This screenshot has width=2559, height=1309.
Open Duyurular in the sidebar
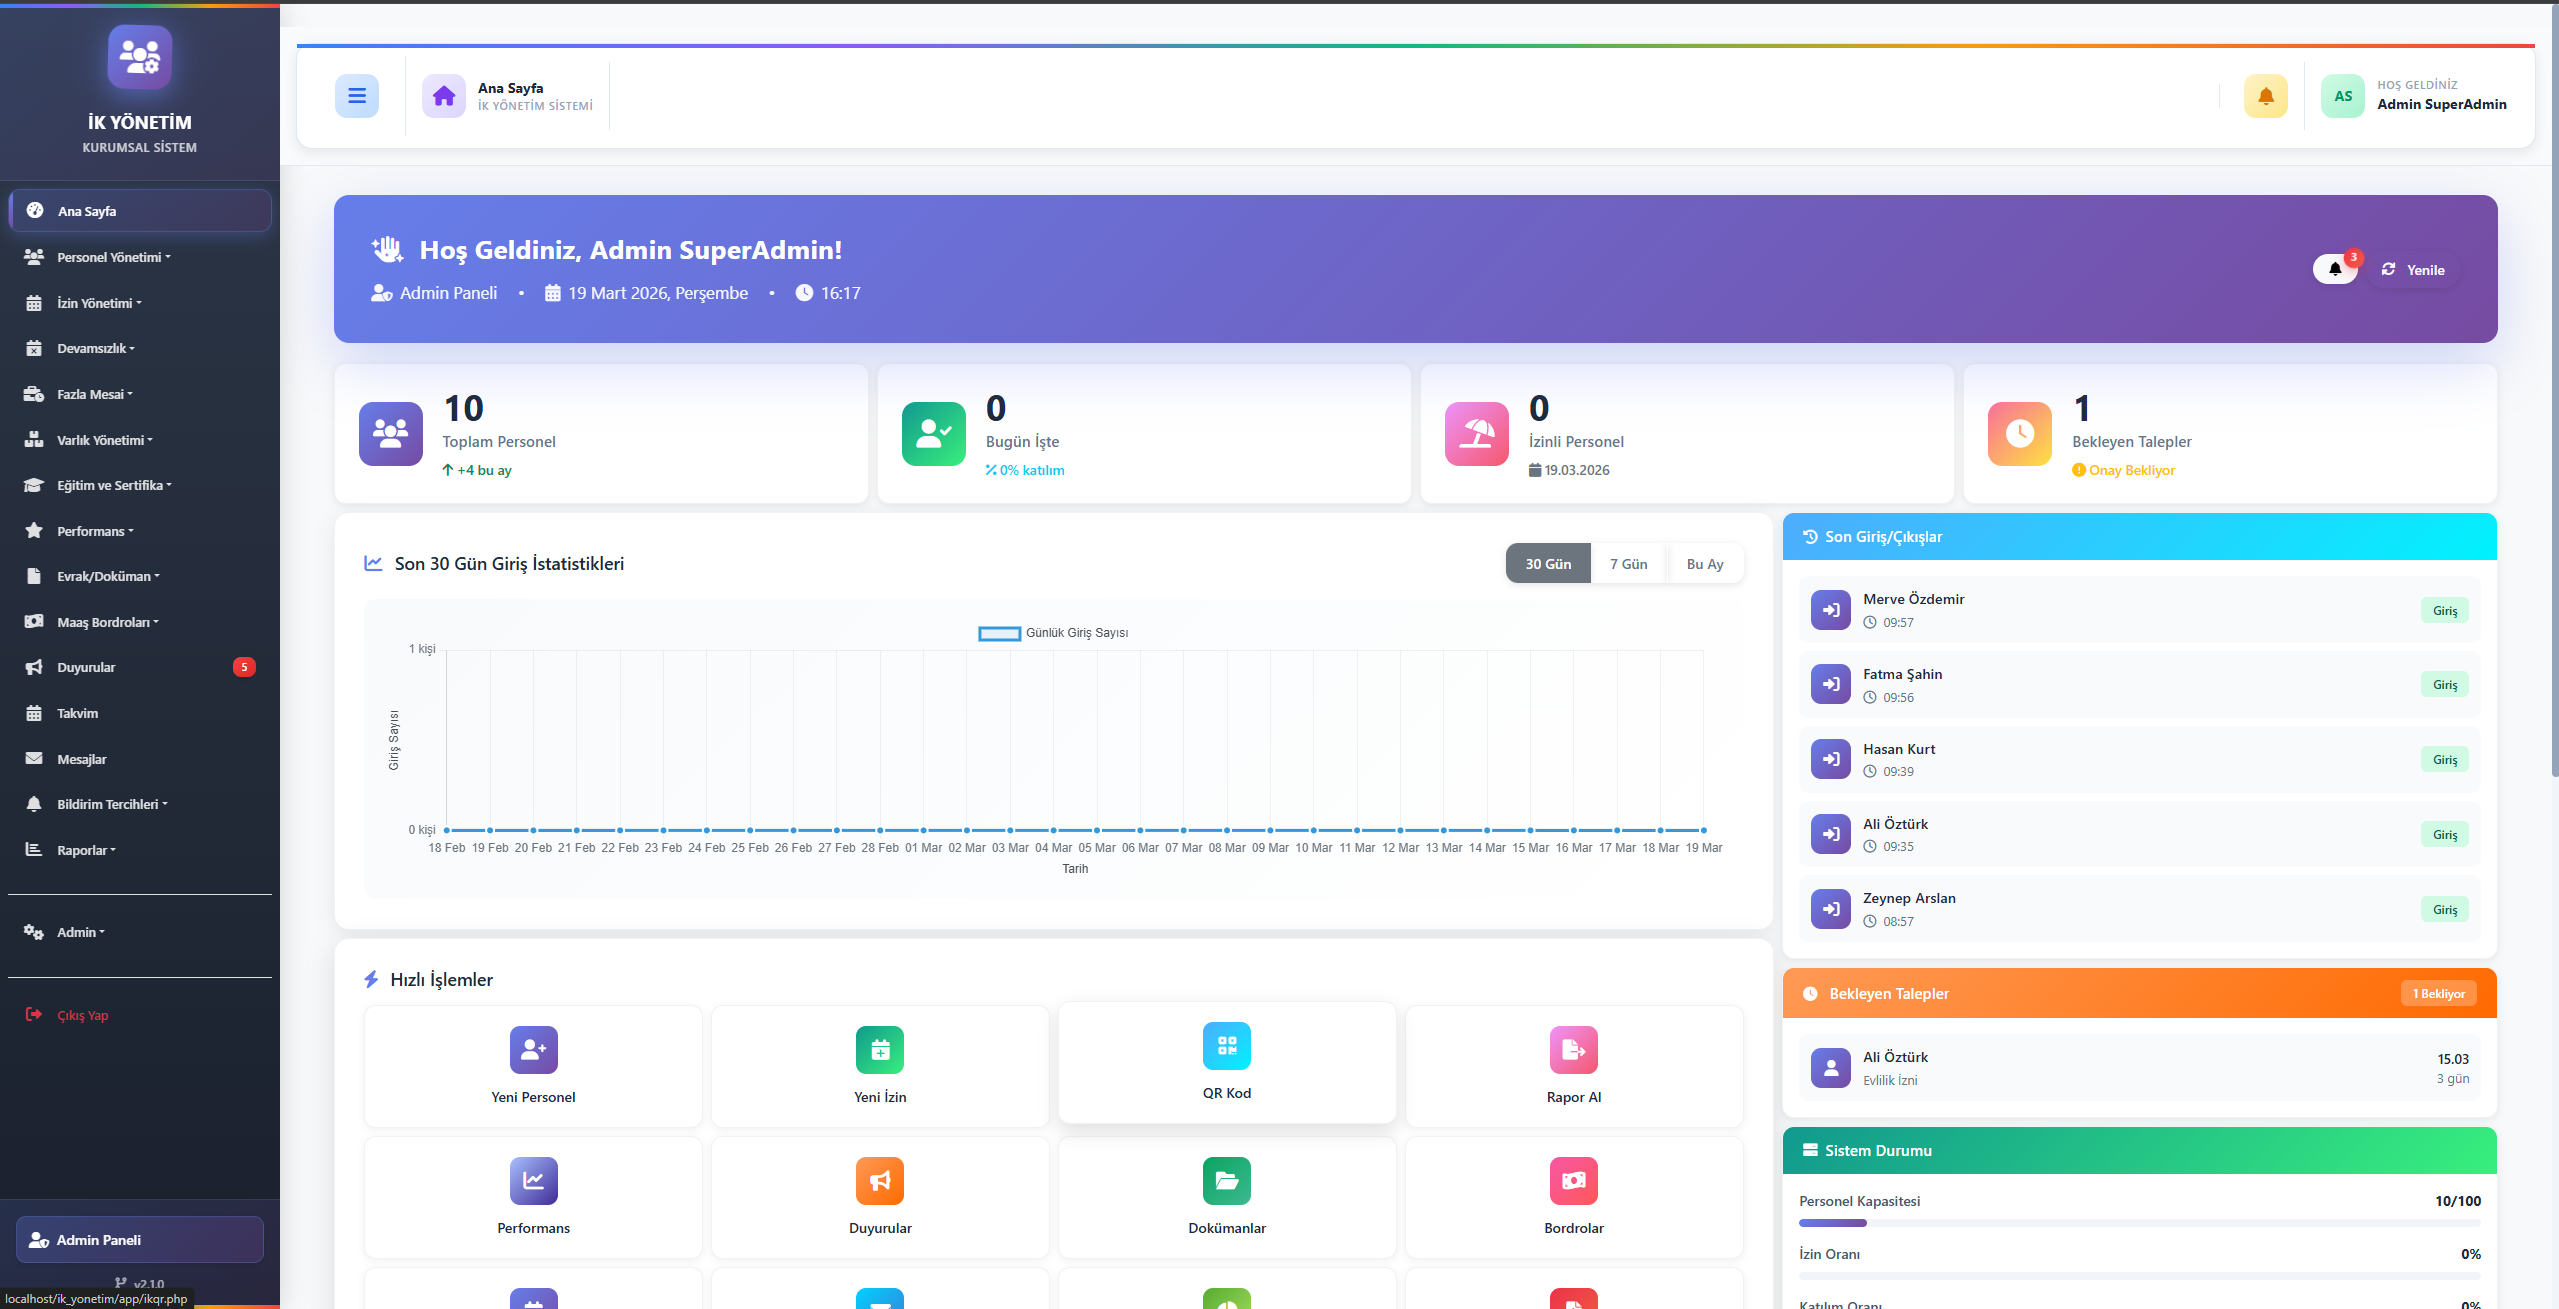tap(86, 667)
